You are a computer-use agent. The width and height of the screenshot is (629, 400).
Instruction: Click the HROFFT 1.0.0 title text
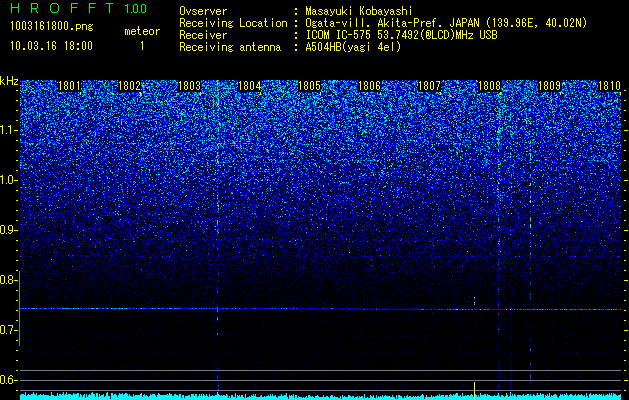coord(79,8)
